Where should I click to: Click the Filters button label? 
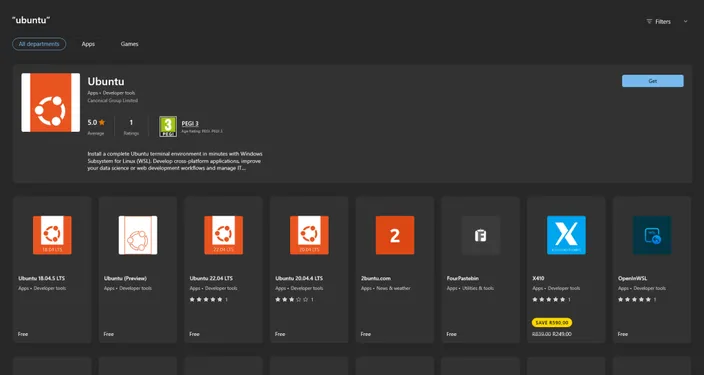click(x=663, y=22)
